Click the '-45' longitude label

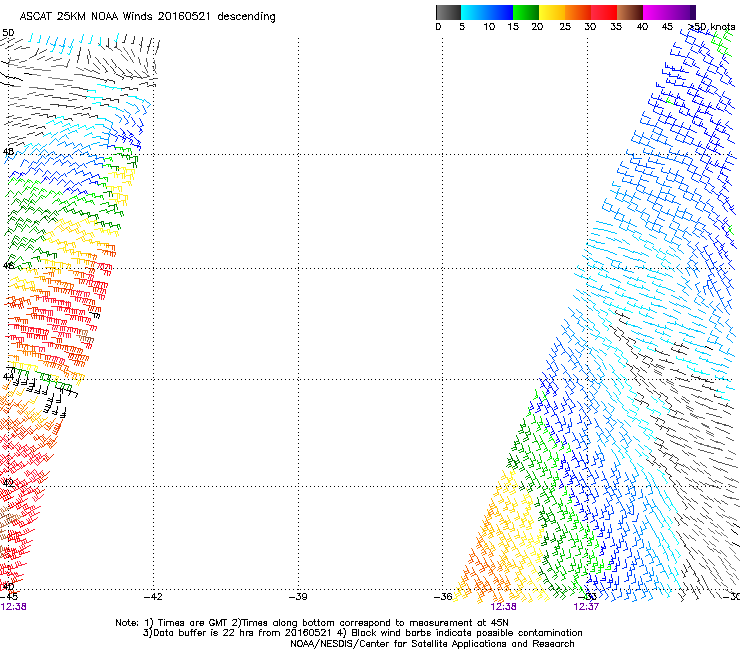click(9, 597)
